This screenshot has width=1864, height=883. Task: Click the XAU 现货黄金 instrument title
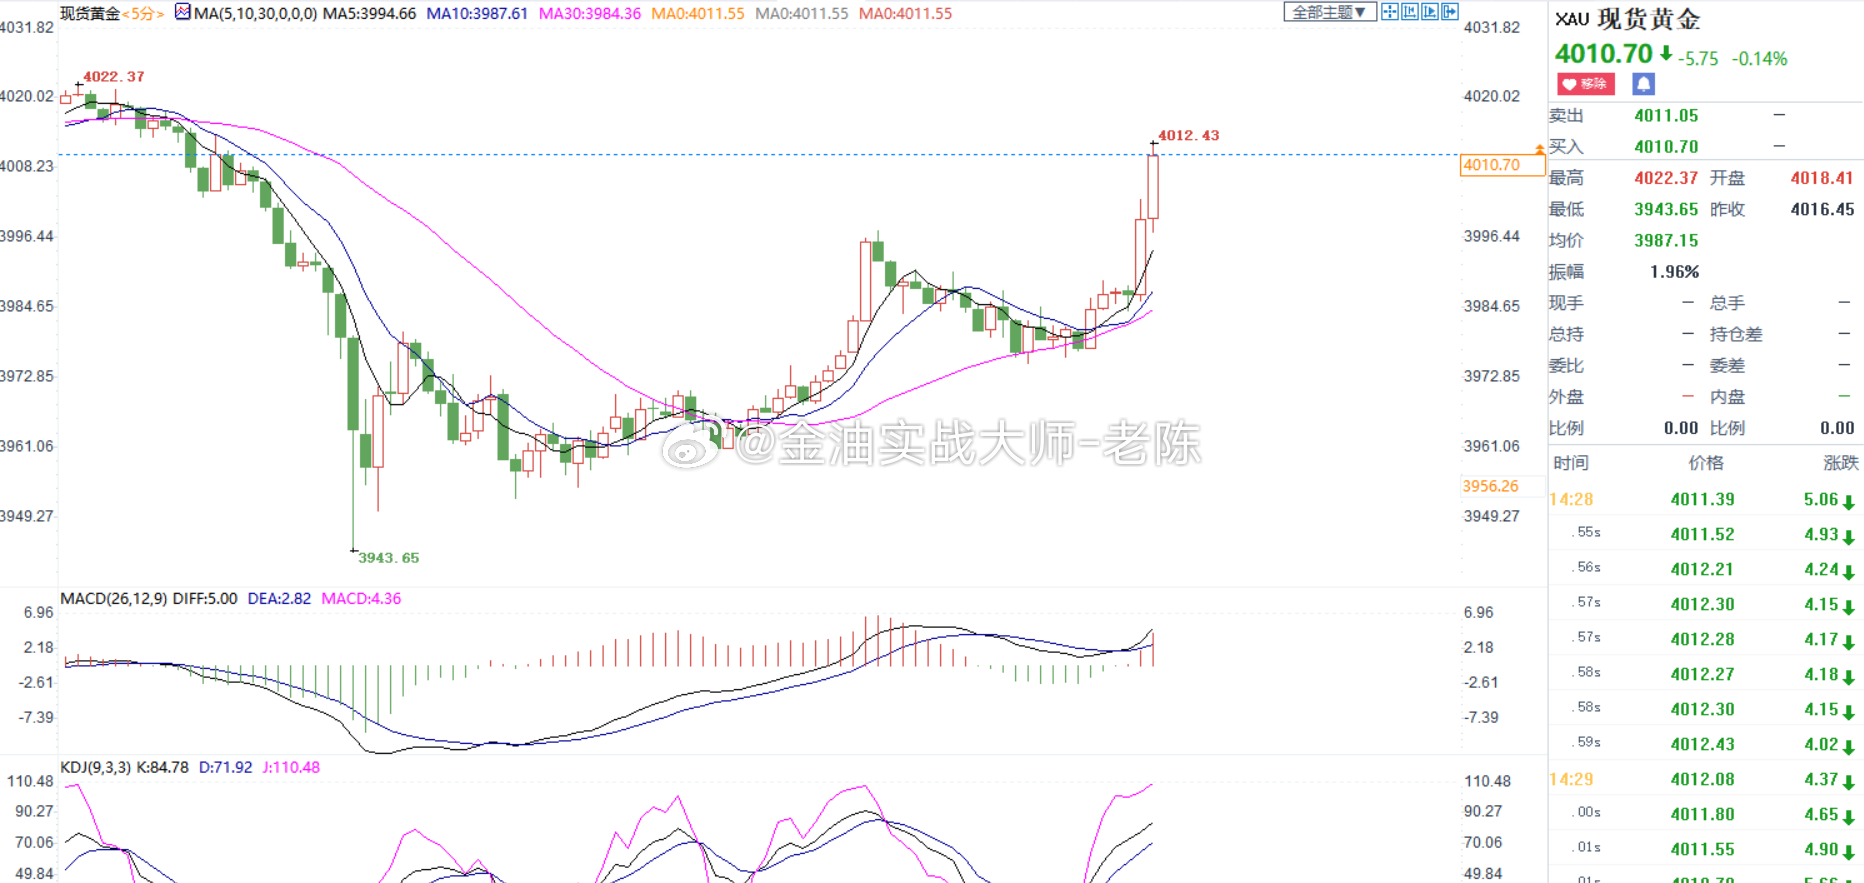click(1627, 19)
